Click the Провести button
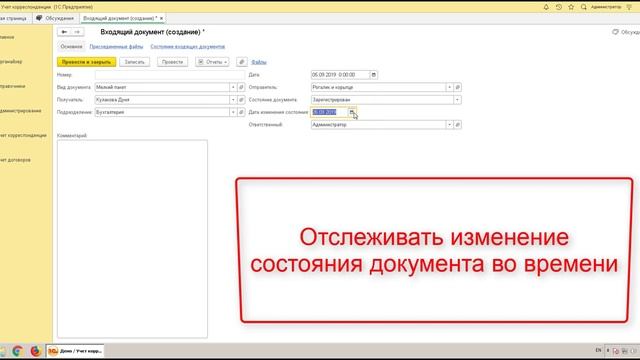The width and height of the screenshot is (640, 360). tap(172, 62)
